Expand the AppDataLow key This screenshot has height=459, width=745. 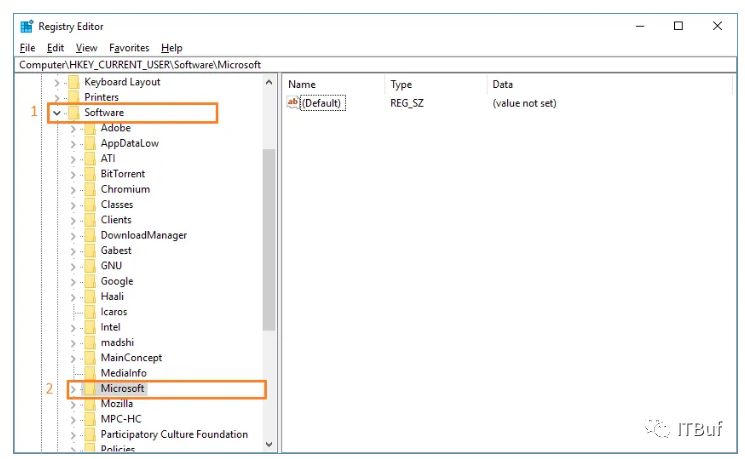[73, 144]
